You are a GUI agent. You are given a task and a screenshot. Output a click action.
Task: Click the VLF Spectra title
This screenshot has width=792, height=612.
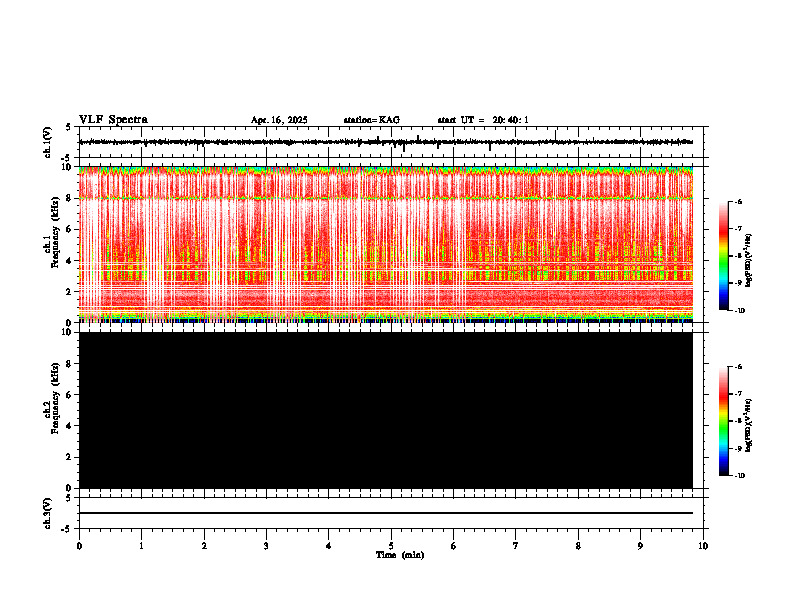pyautogui.click(x=113, y=120)
